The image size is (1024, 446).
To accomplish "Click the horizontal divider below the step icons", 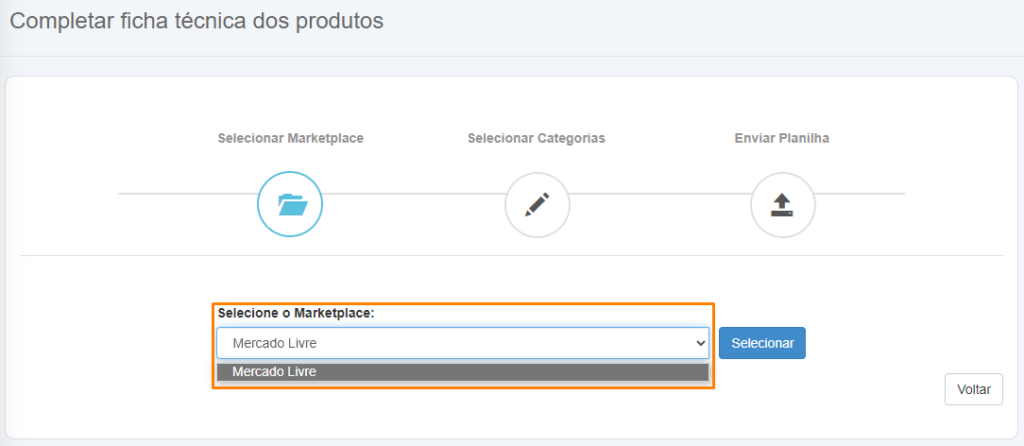I will point(511,255).
